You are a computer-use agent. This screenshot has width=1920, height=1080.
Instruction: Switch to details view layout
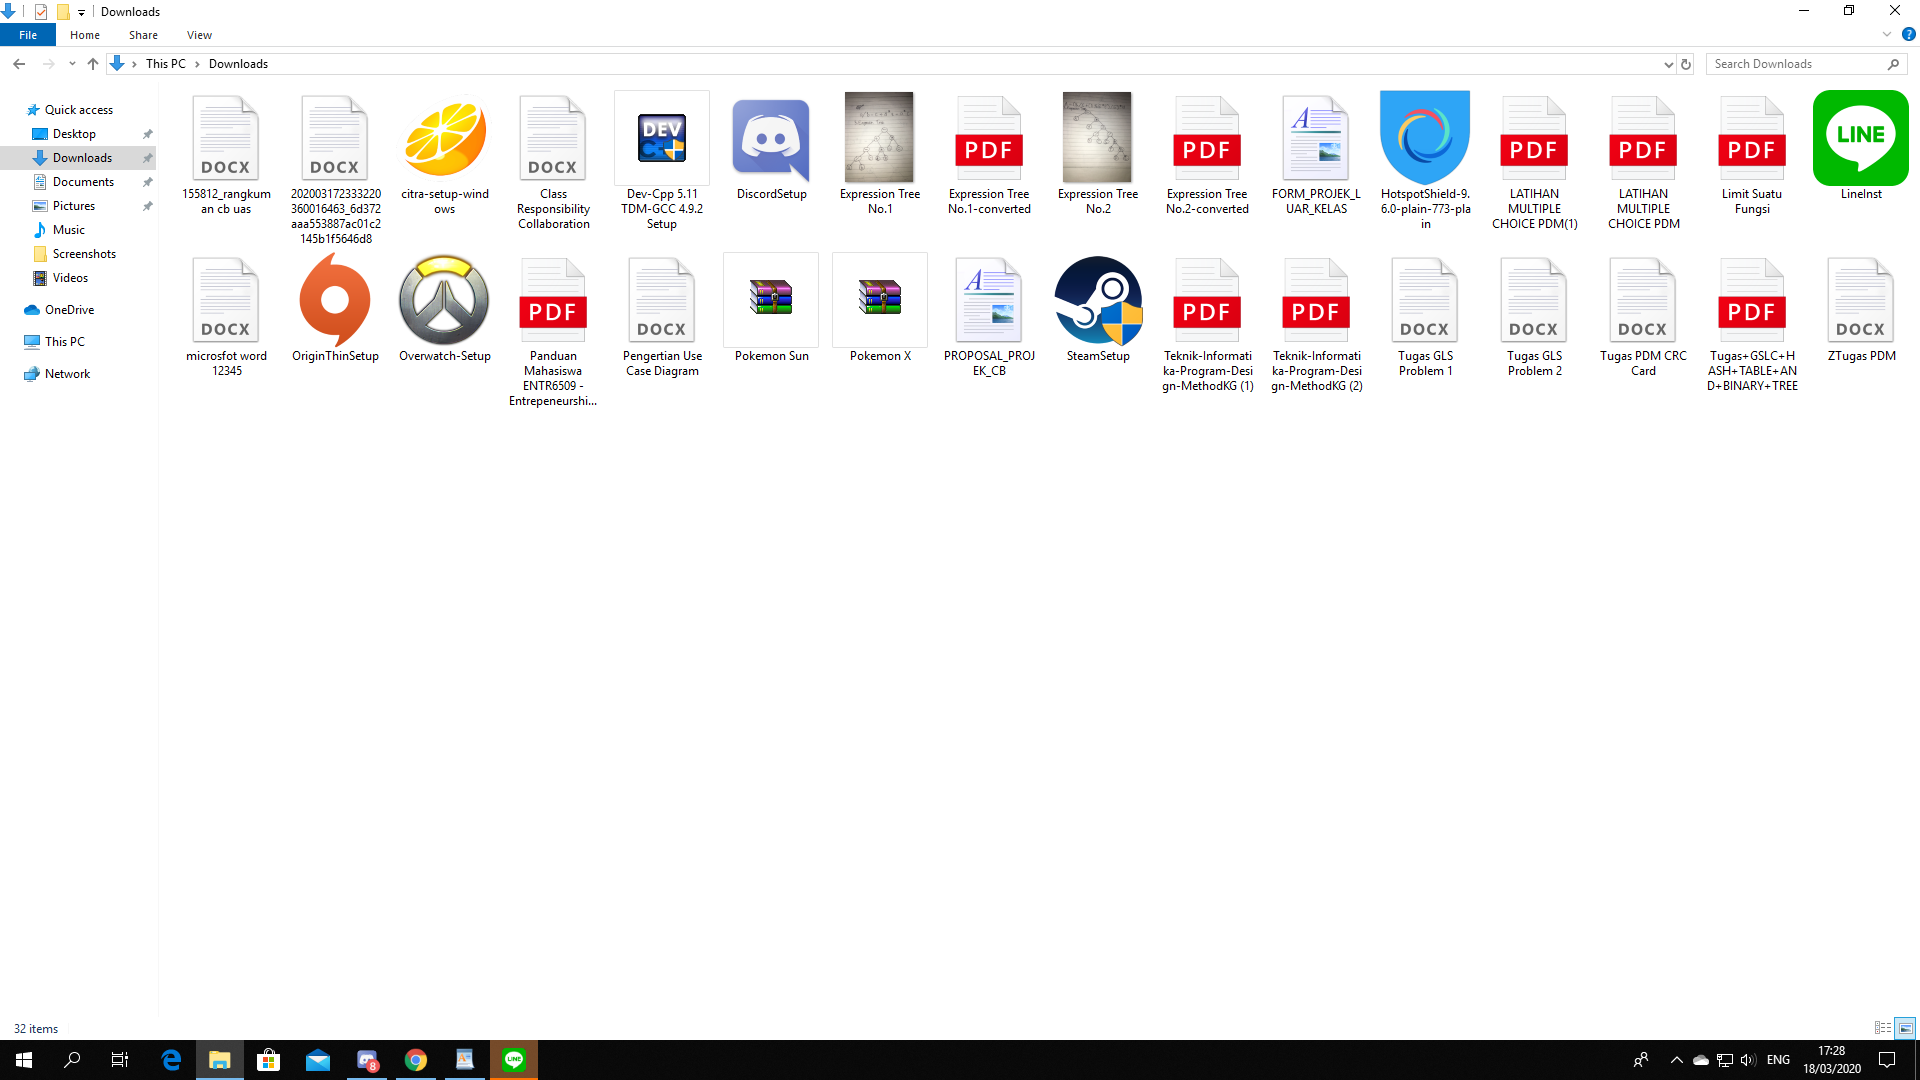[1883, 1028]
